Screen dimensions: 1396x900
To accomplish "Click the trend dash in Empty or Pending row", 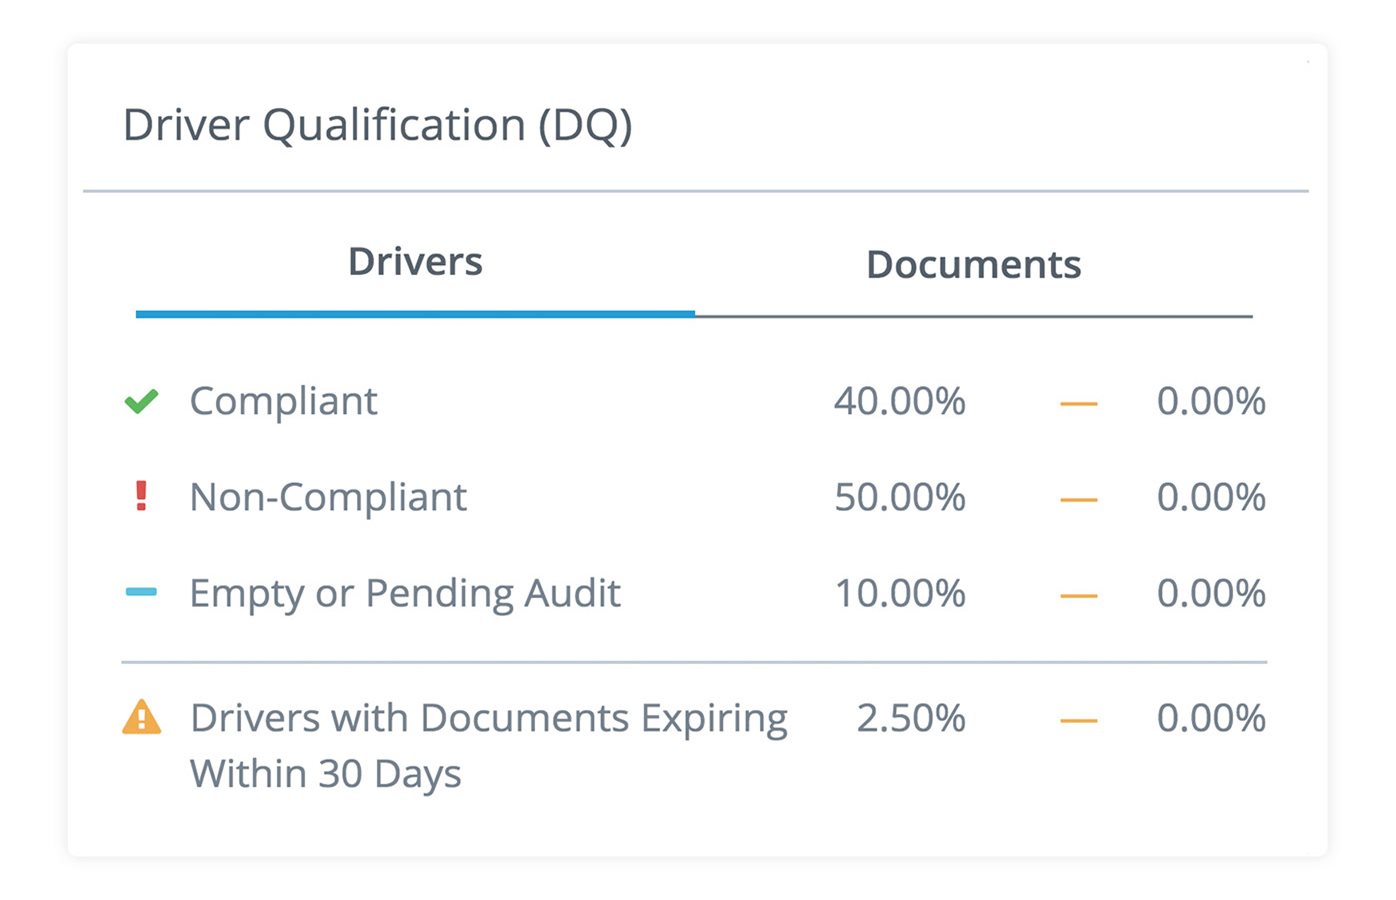I will (x=1078, y=595).
